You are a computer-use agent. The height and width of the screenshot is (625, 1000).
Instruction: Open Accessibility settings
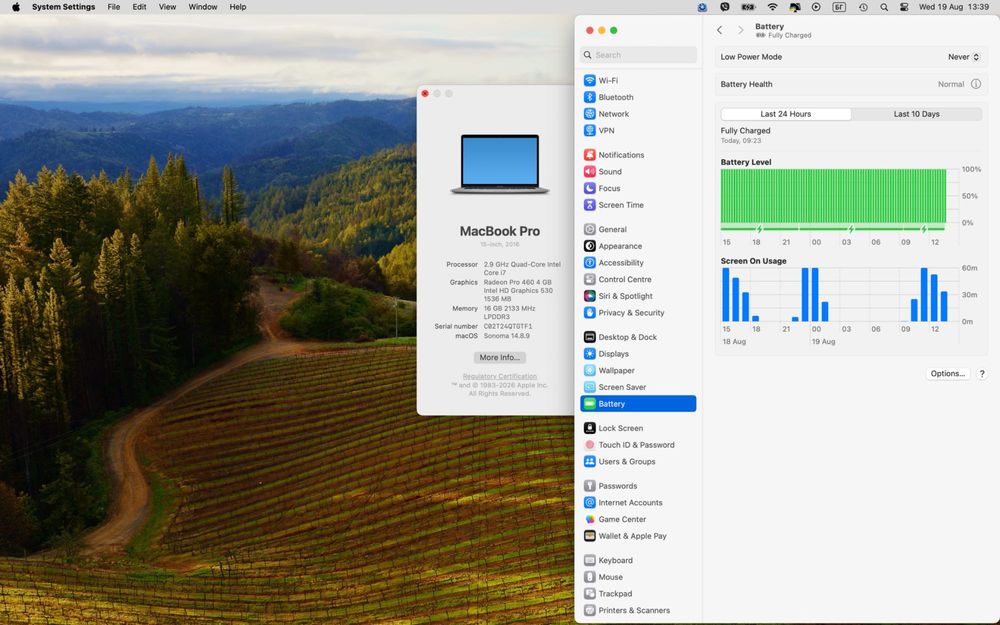click(x=638, y=262)
